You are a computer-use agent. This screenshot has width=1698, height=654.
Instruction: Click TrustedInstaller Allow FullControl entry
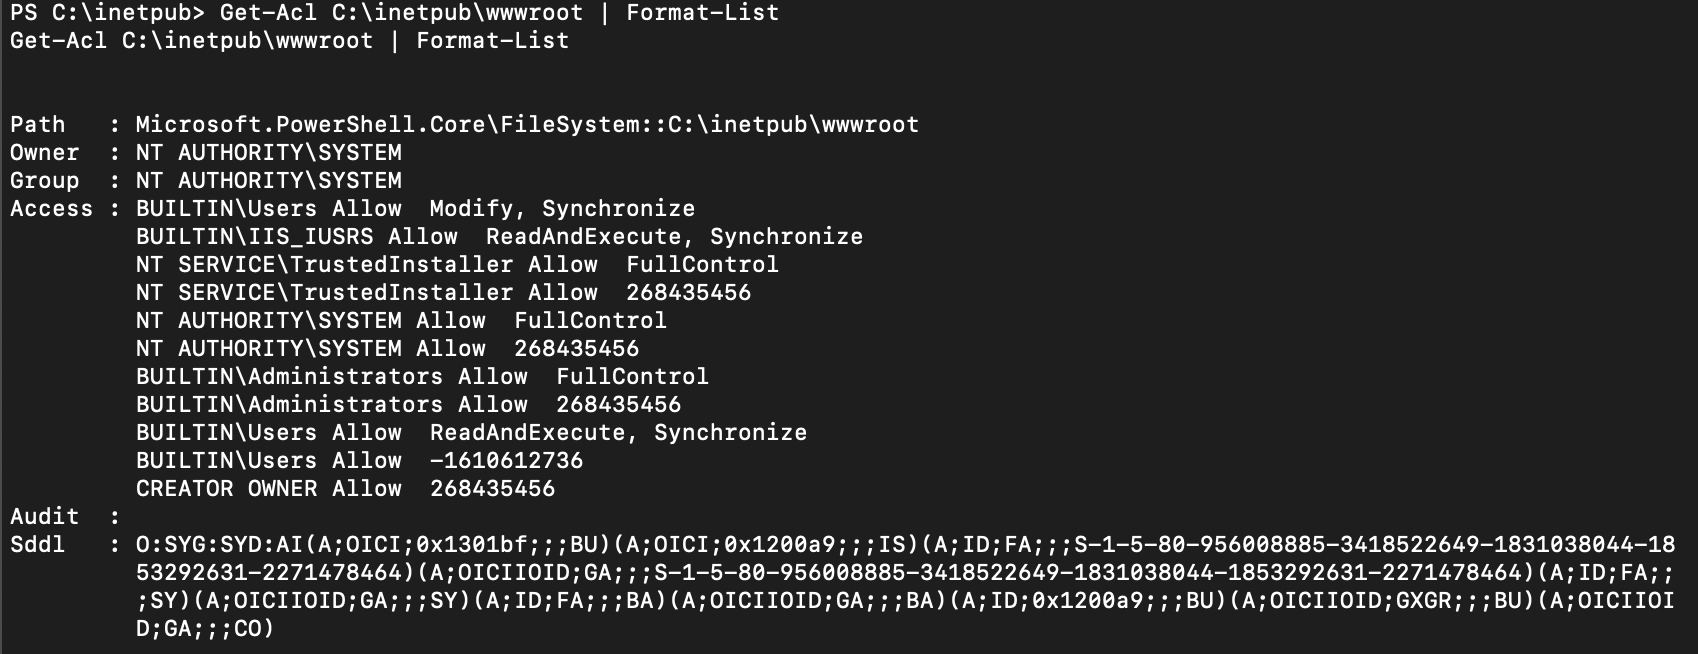point(457,265)
